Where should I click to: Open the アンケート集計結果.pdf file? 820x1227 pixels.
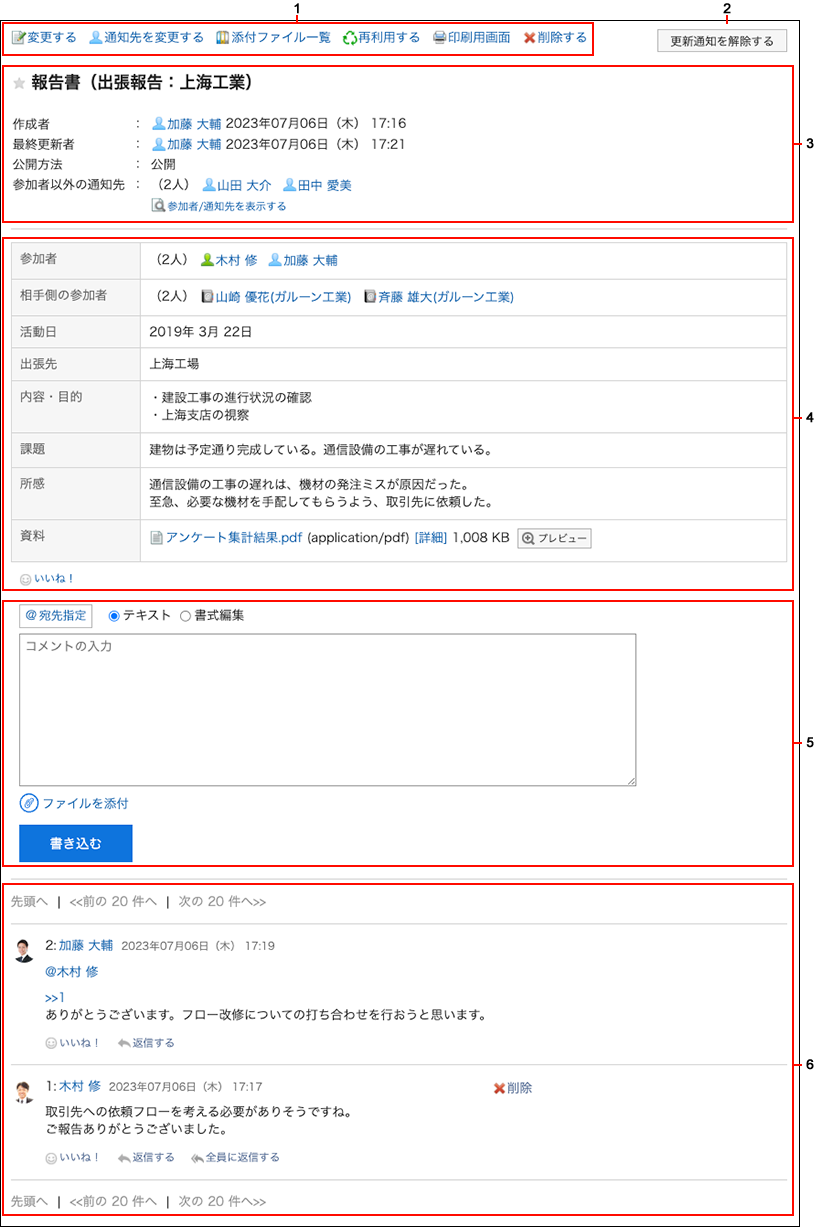(226, 537)
